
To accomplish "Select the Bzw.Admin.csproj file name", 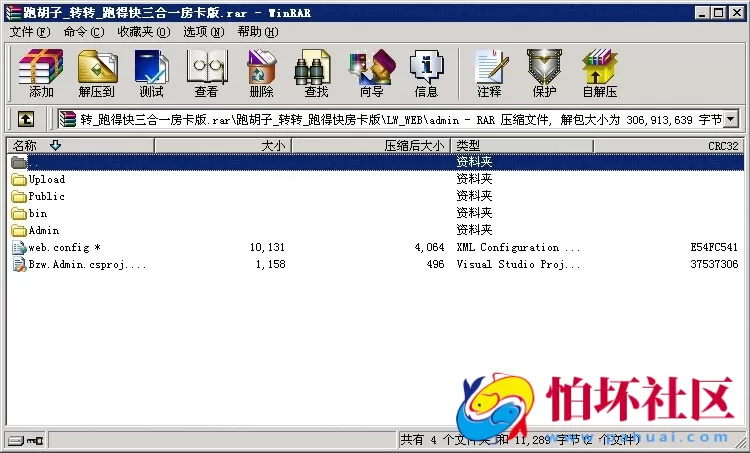I will [87, 265].
